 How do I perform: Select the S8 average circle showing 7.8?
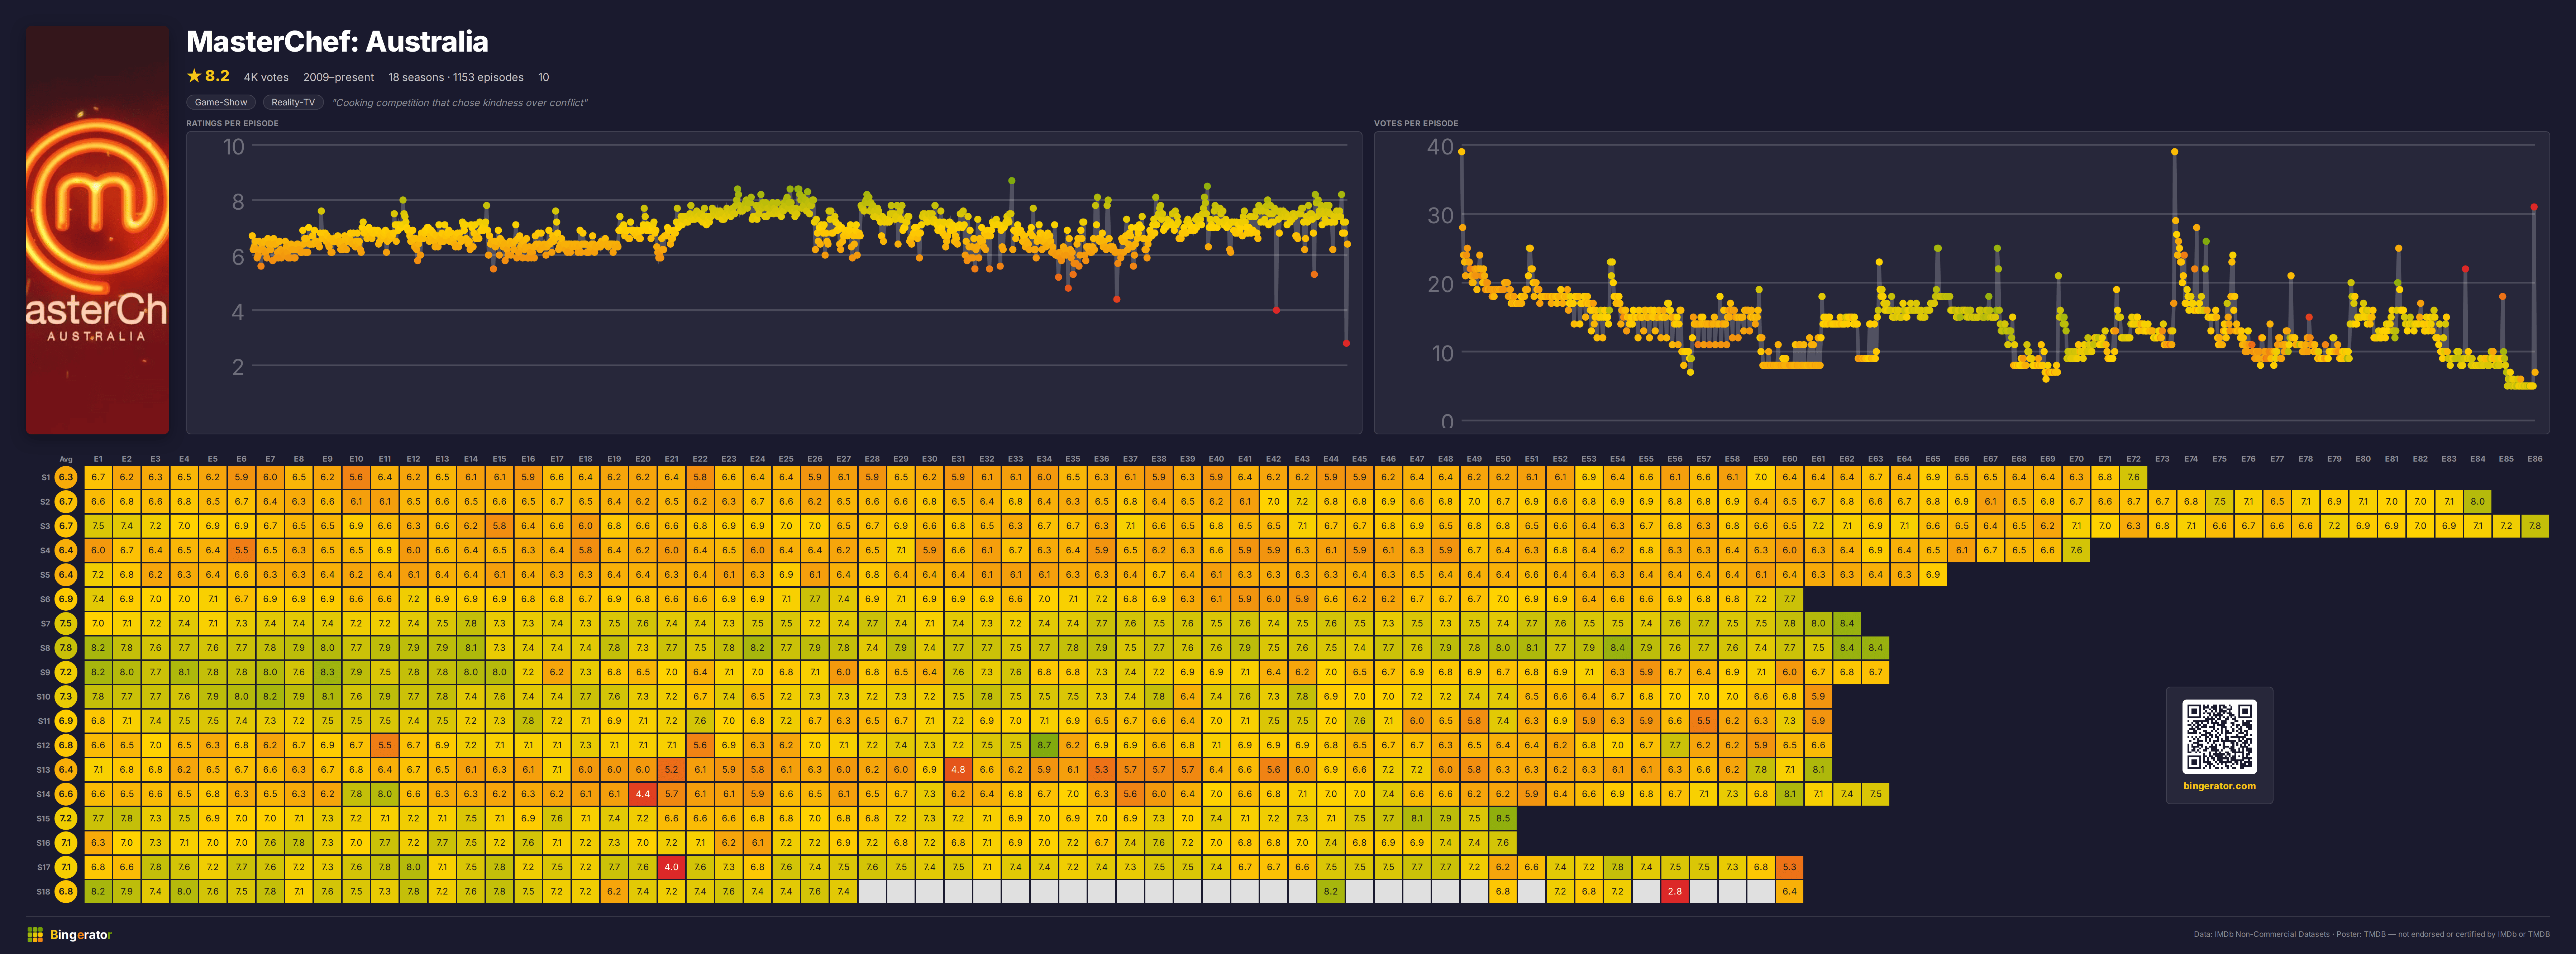click(x=66, y=647)
